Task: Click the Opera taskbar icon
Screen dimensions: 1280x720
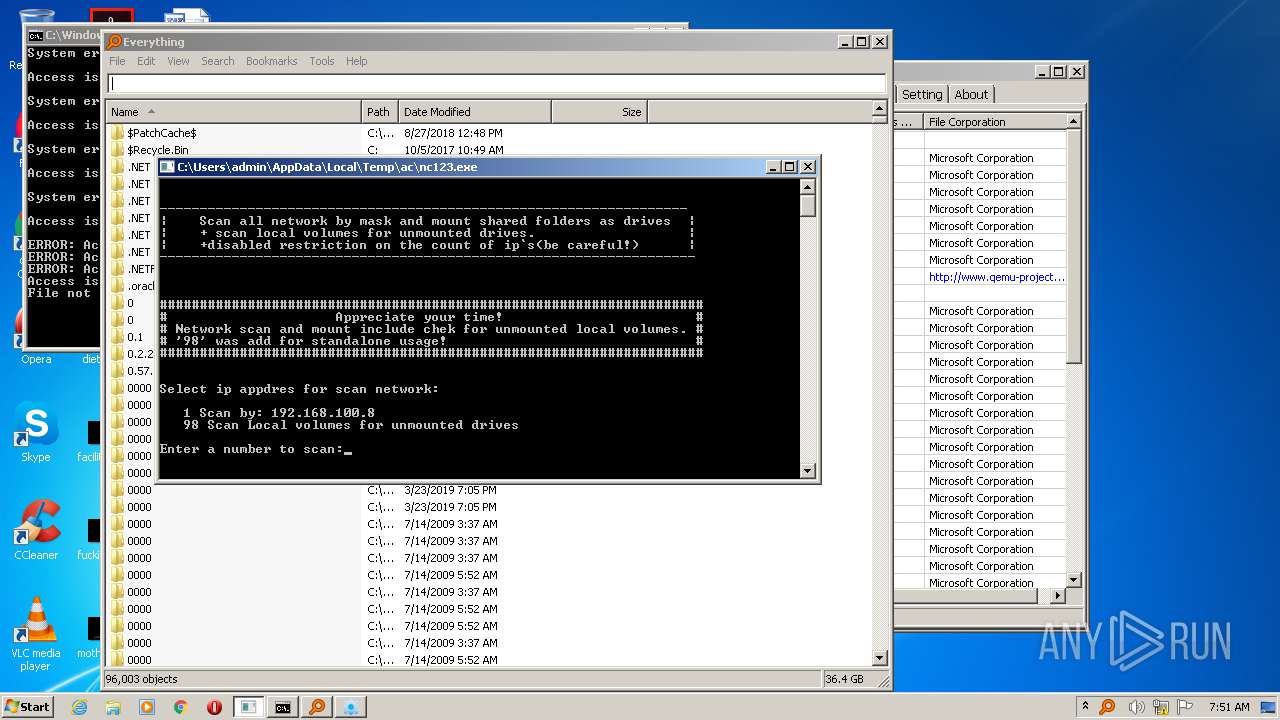Action: [214, 707]
